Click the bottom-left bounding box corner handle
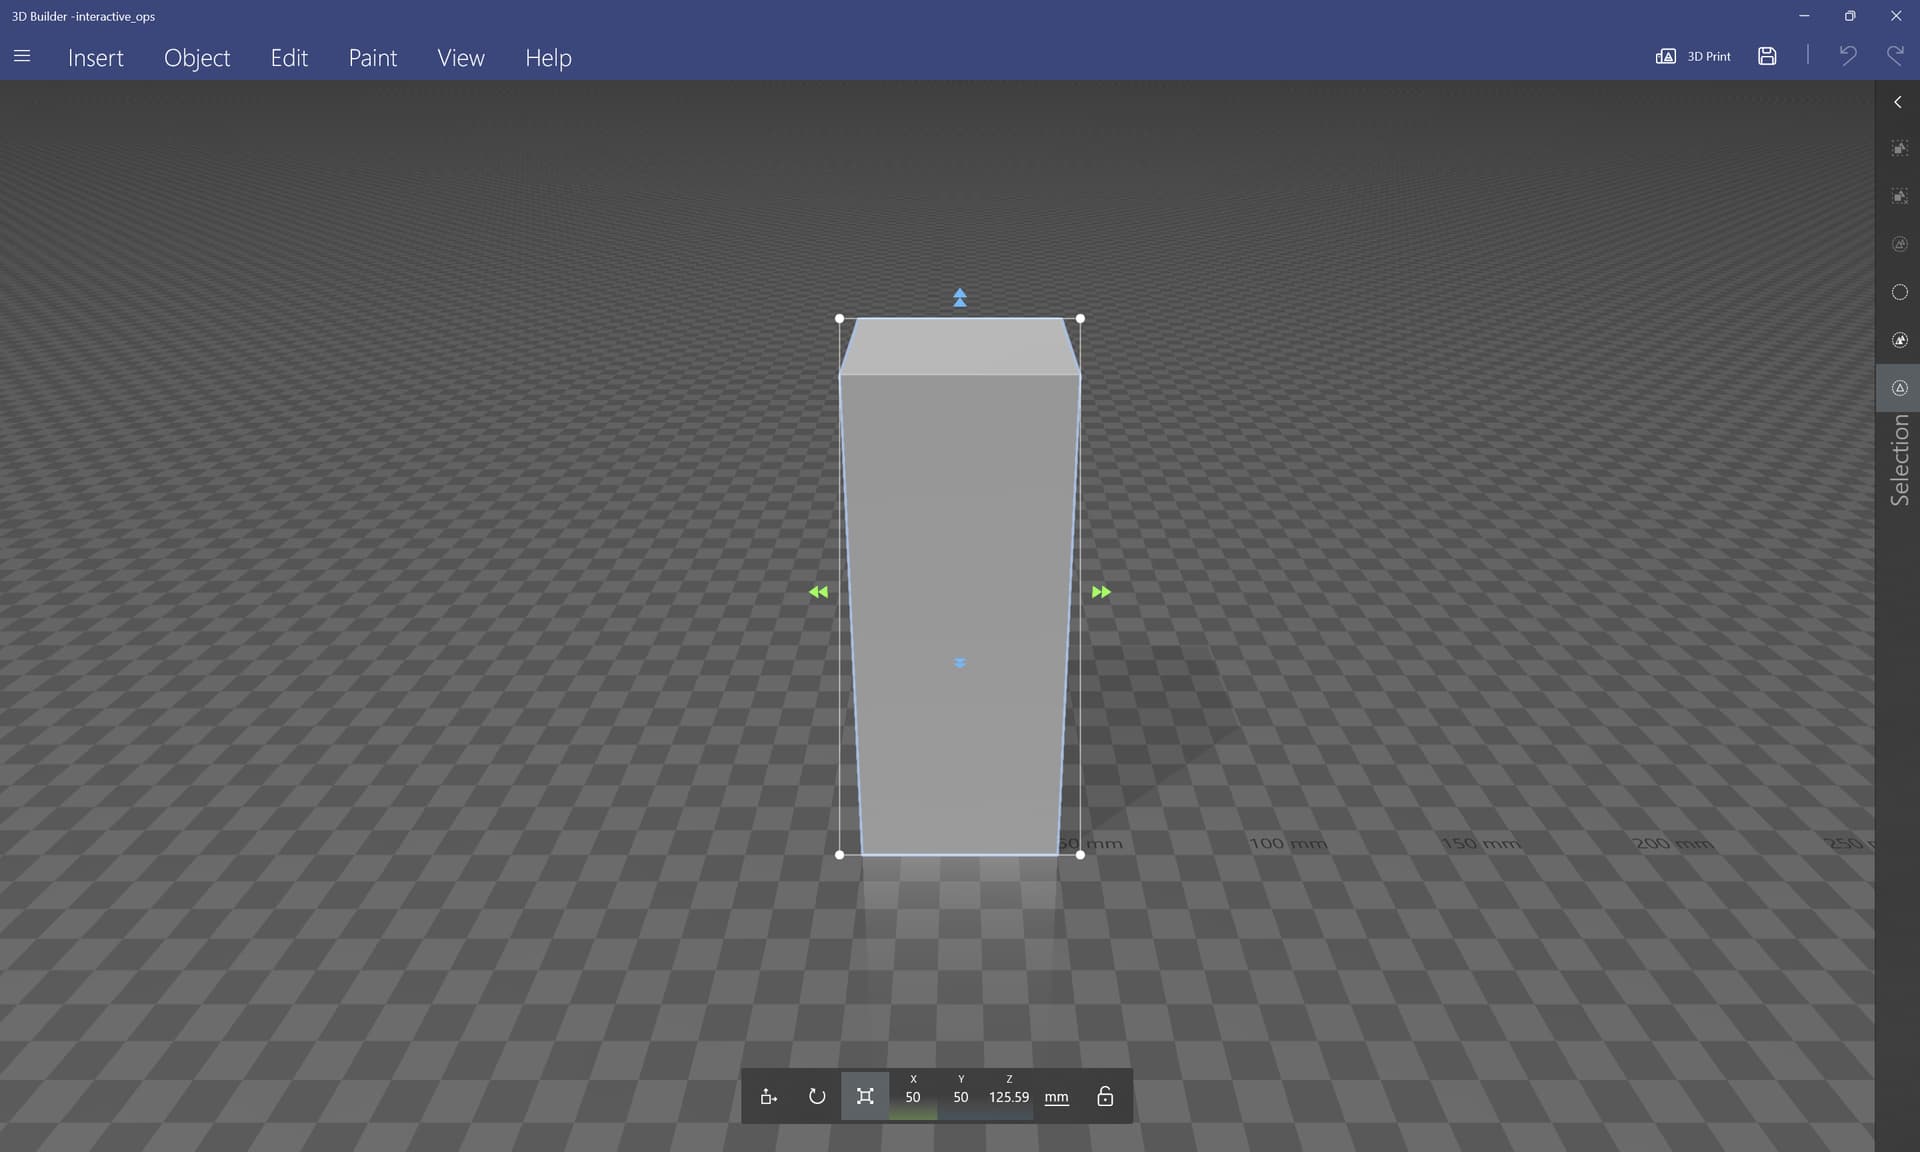Screen dimensions: 1920x1152 pos(839,855)
